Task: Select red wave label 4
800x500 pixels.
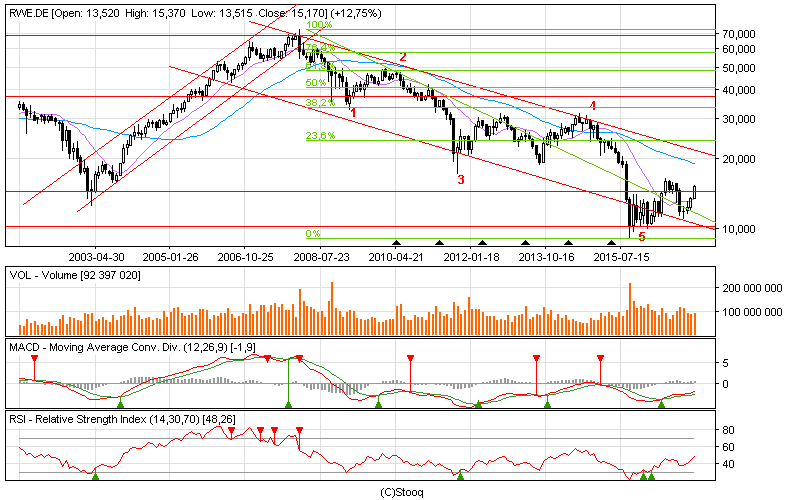Action: tap(592, 106)
